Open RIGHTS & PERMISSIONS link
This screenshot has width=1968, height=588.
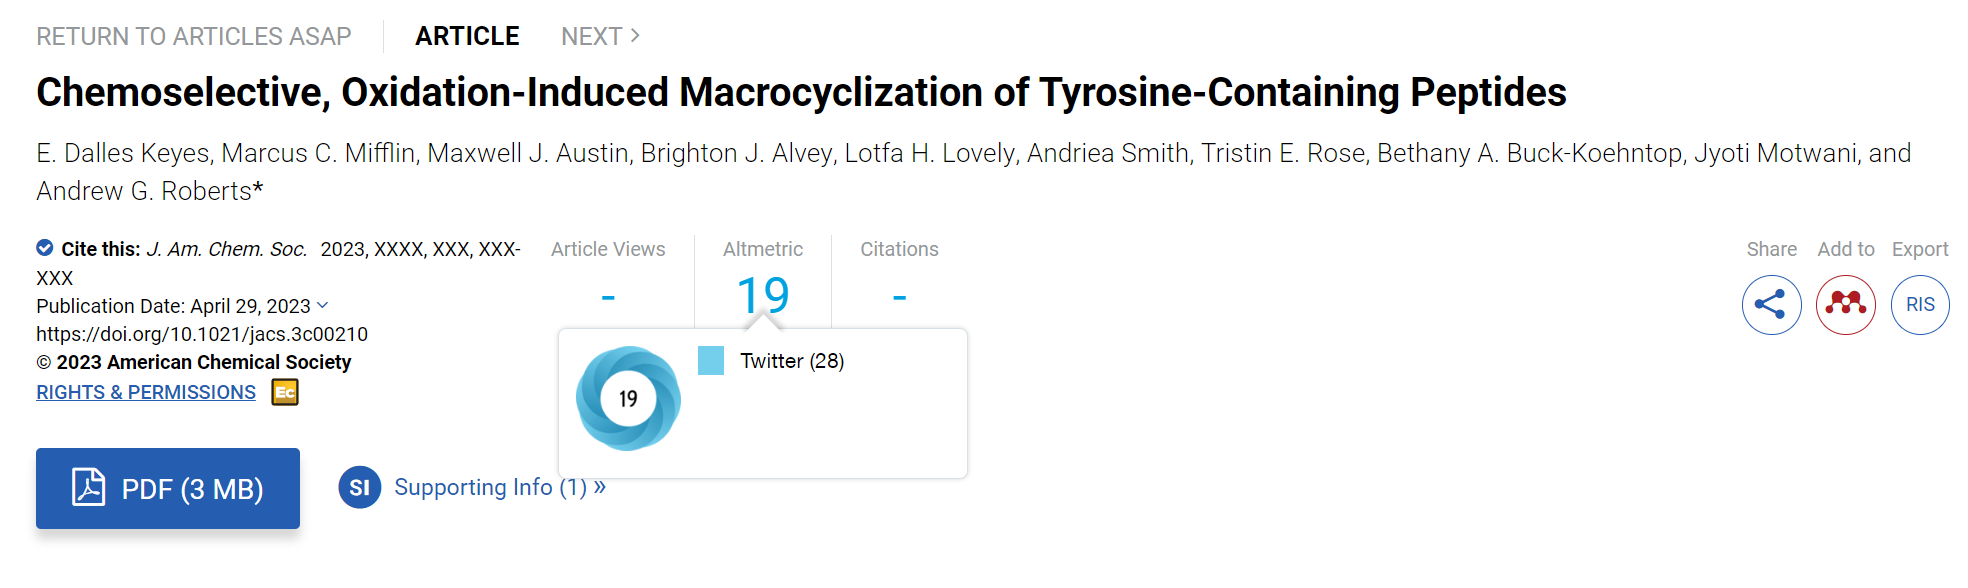(146, 393)
